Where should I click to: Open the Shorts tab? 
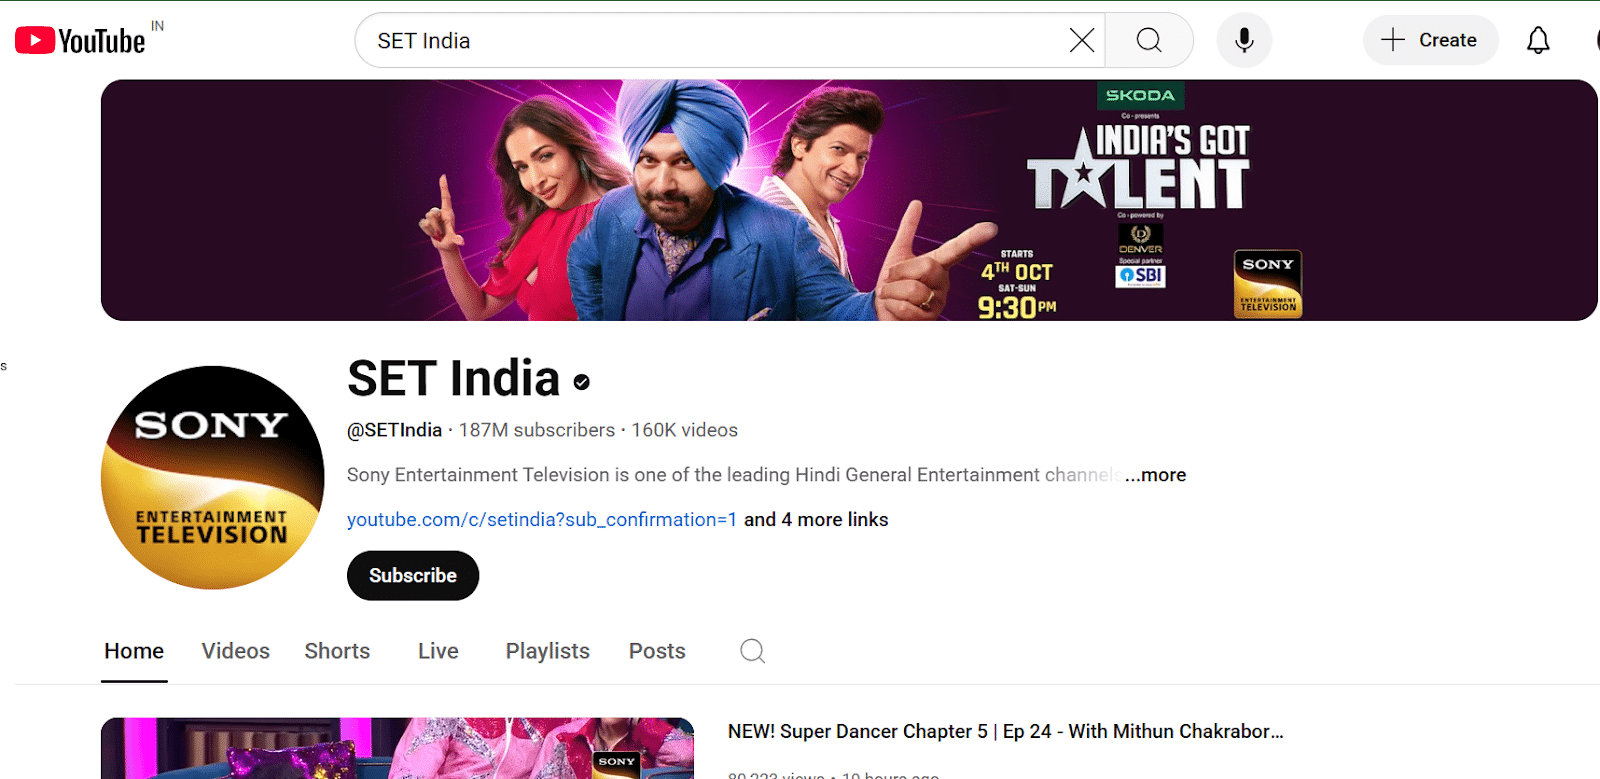coord(337,651)
